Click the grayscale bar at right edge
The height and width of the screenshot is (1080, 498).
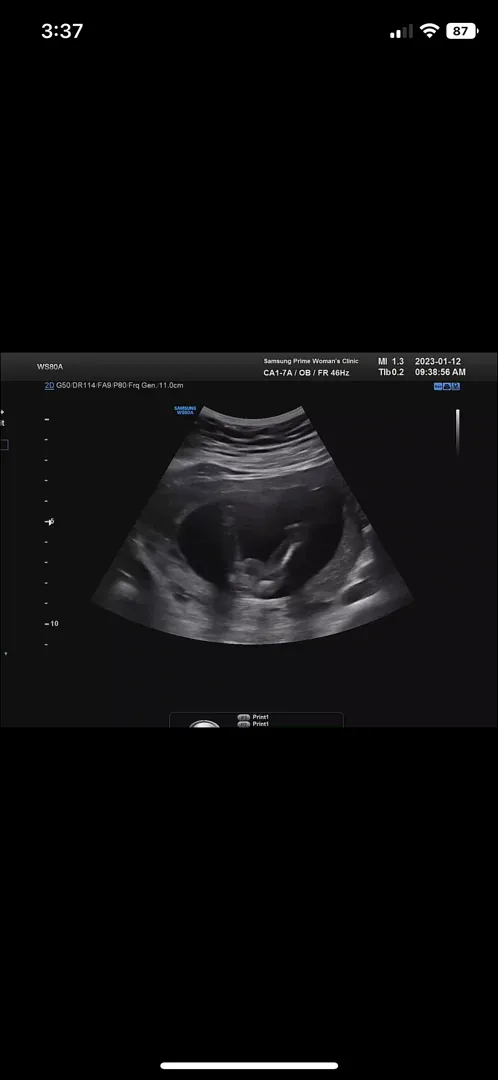[x=457, y=432]
